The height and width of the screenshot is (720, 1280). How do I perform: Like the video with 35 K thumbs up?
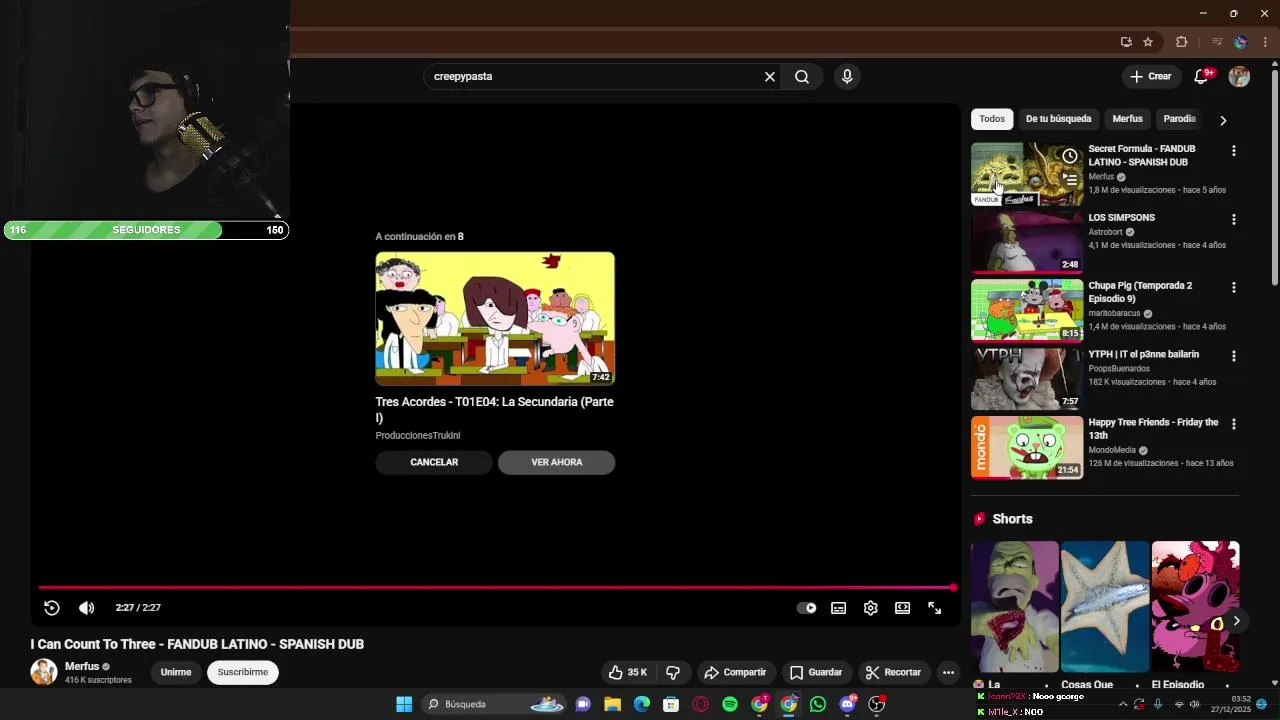(x=628, y=672)
